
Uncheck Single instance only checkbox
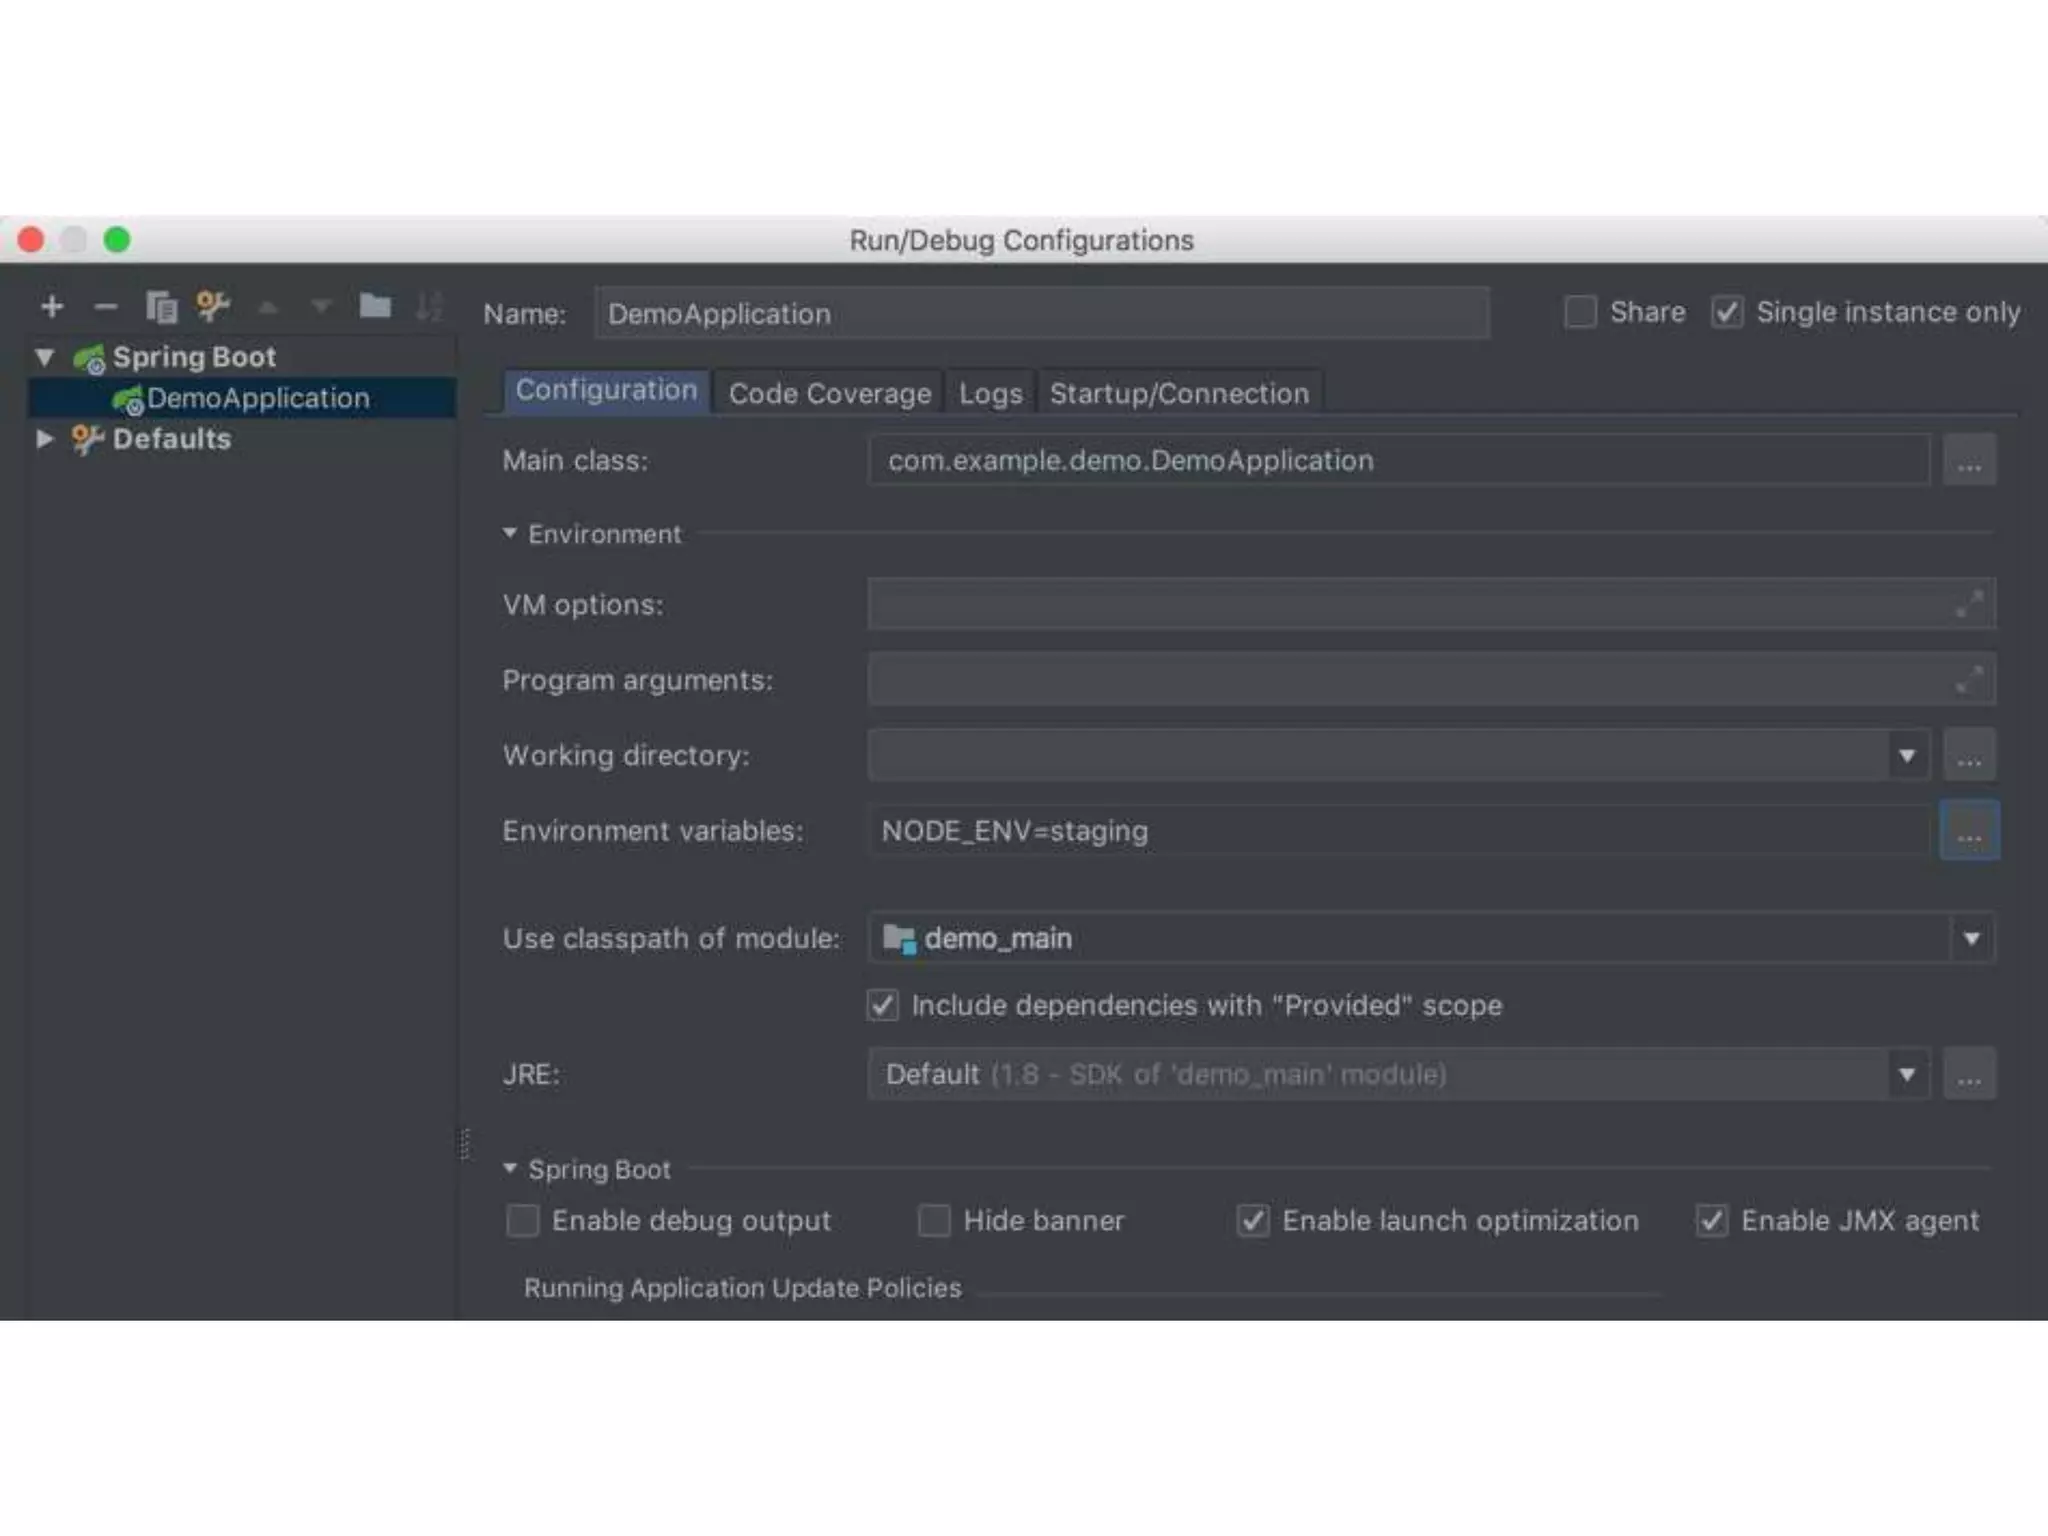1727,312
